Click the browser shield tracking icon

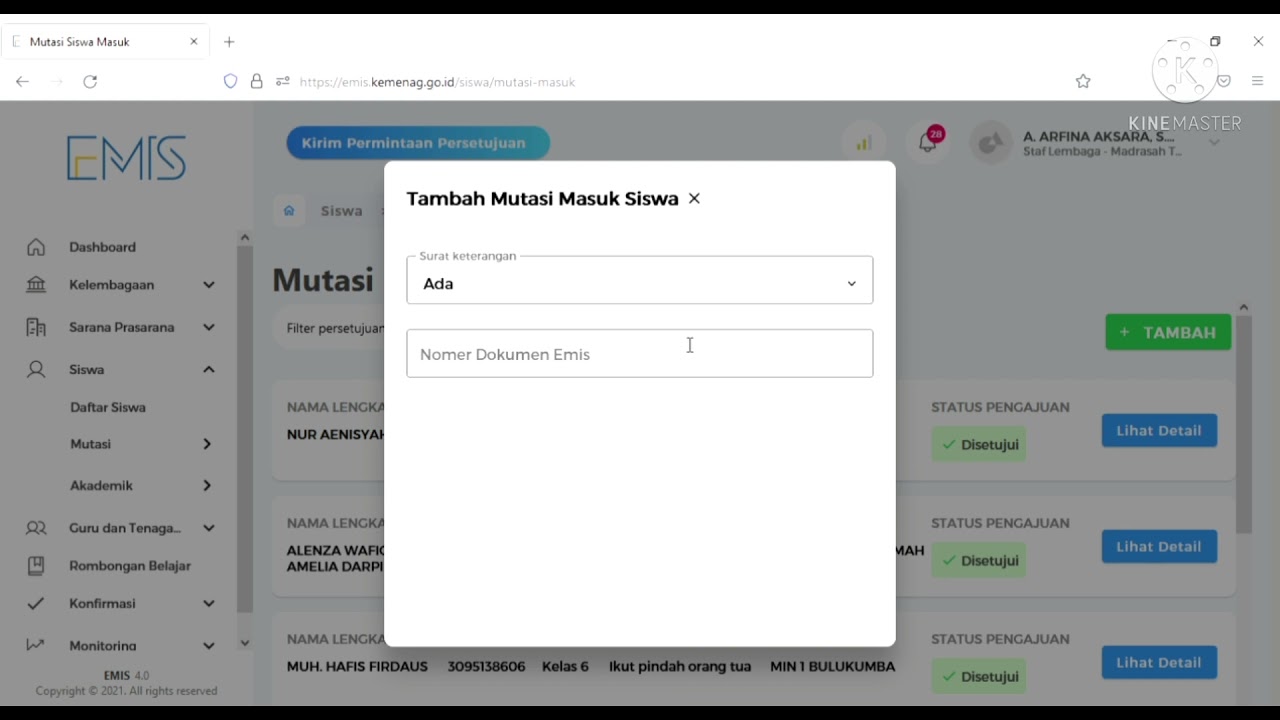point(230,82)
